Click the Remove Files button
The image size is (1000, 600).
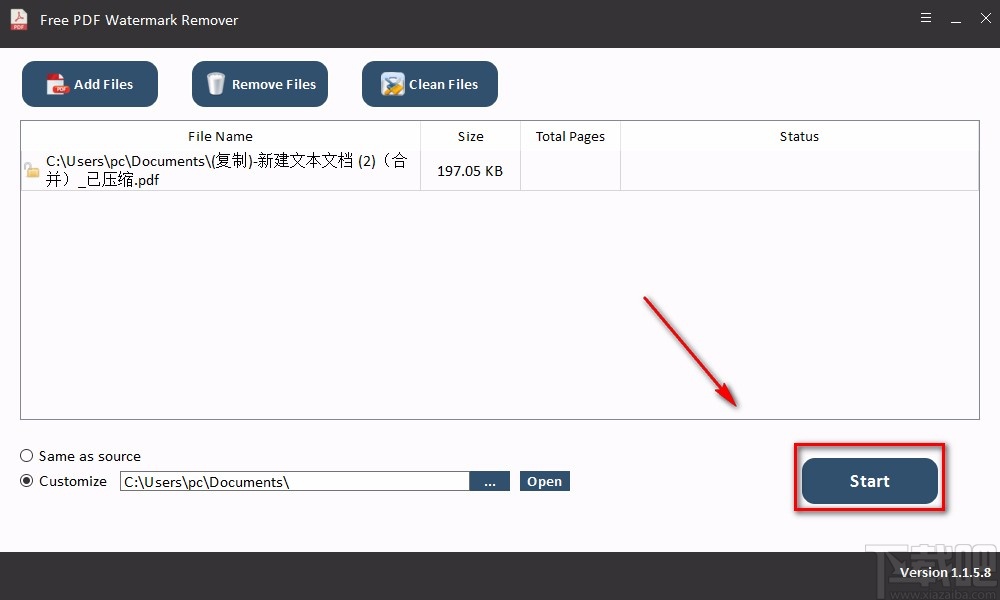tap(260, 84)
